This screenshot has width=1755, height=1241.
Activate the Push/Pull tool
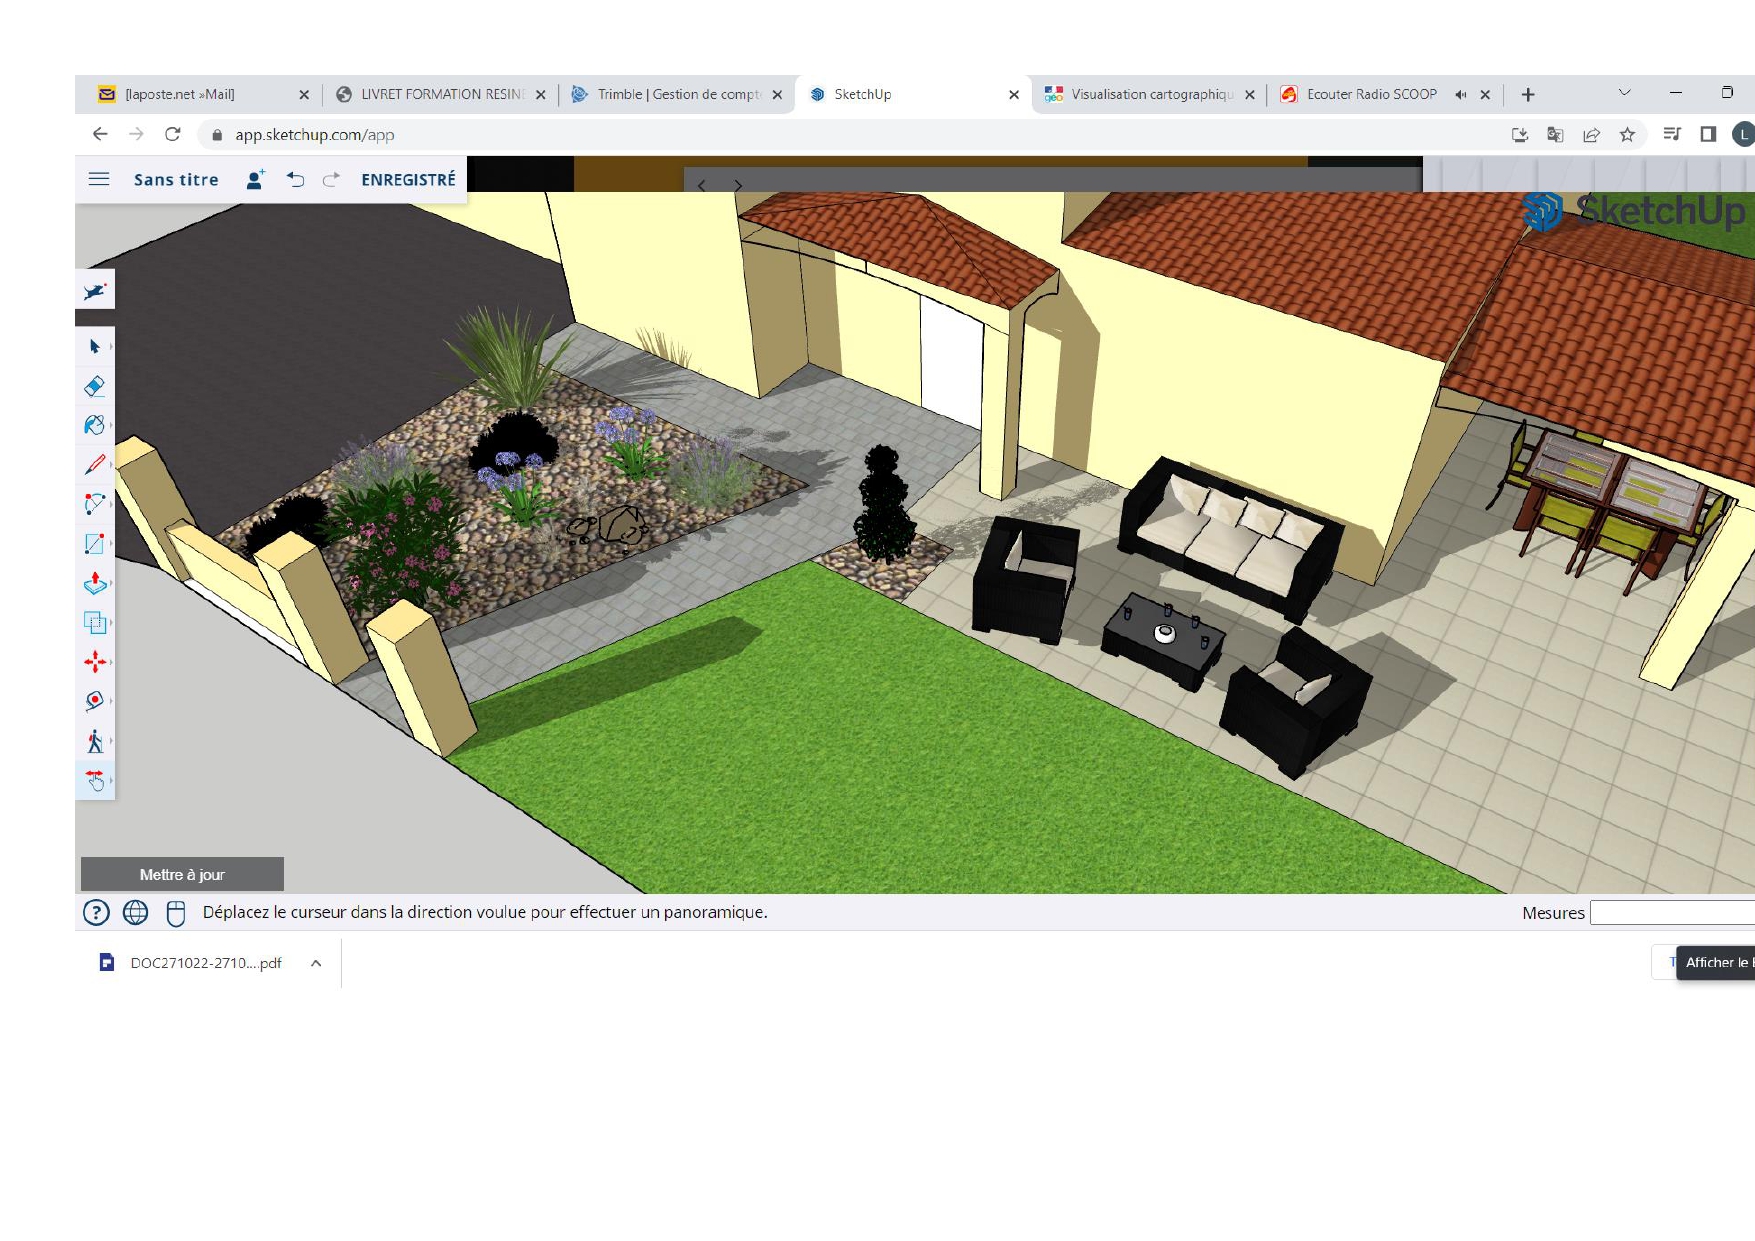[95, 583]
